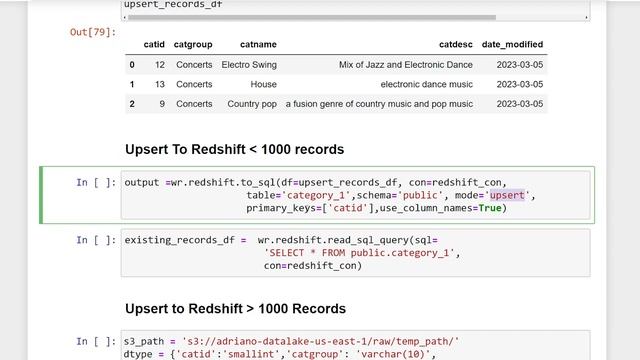Click the horizontal scrollbar of the top cell
The image size is (640, 360).
coord(312,18)
